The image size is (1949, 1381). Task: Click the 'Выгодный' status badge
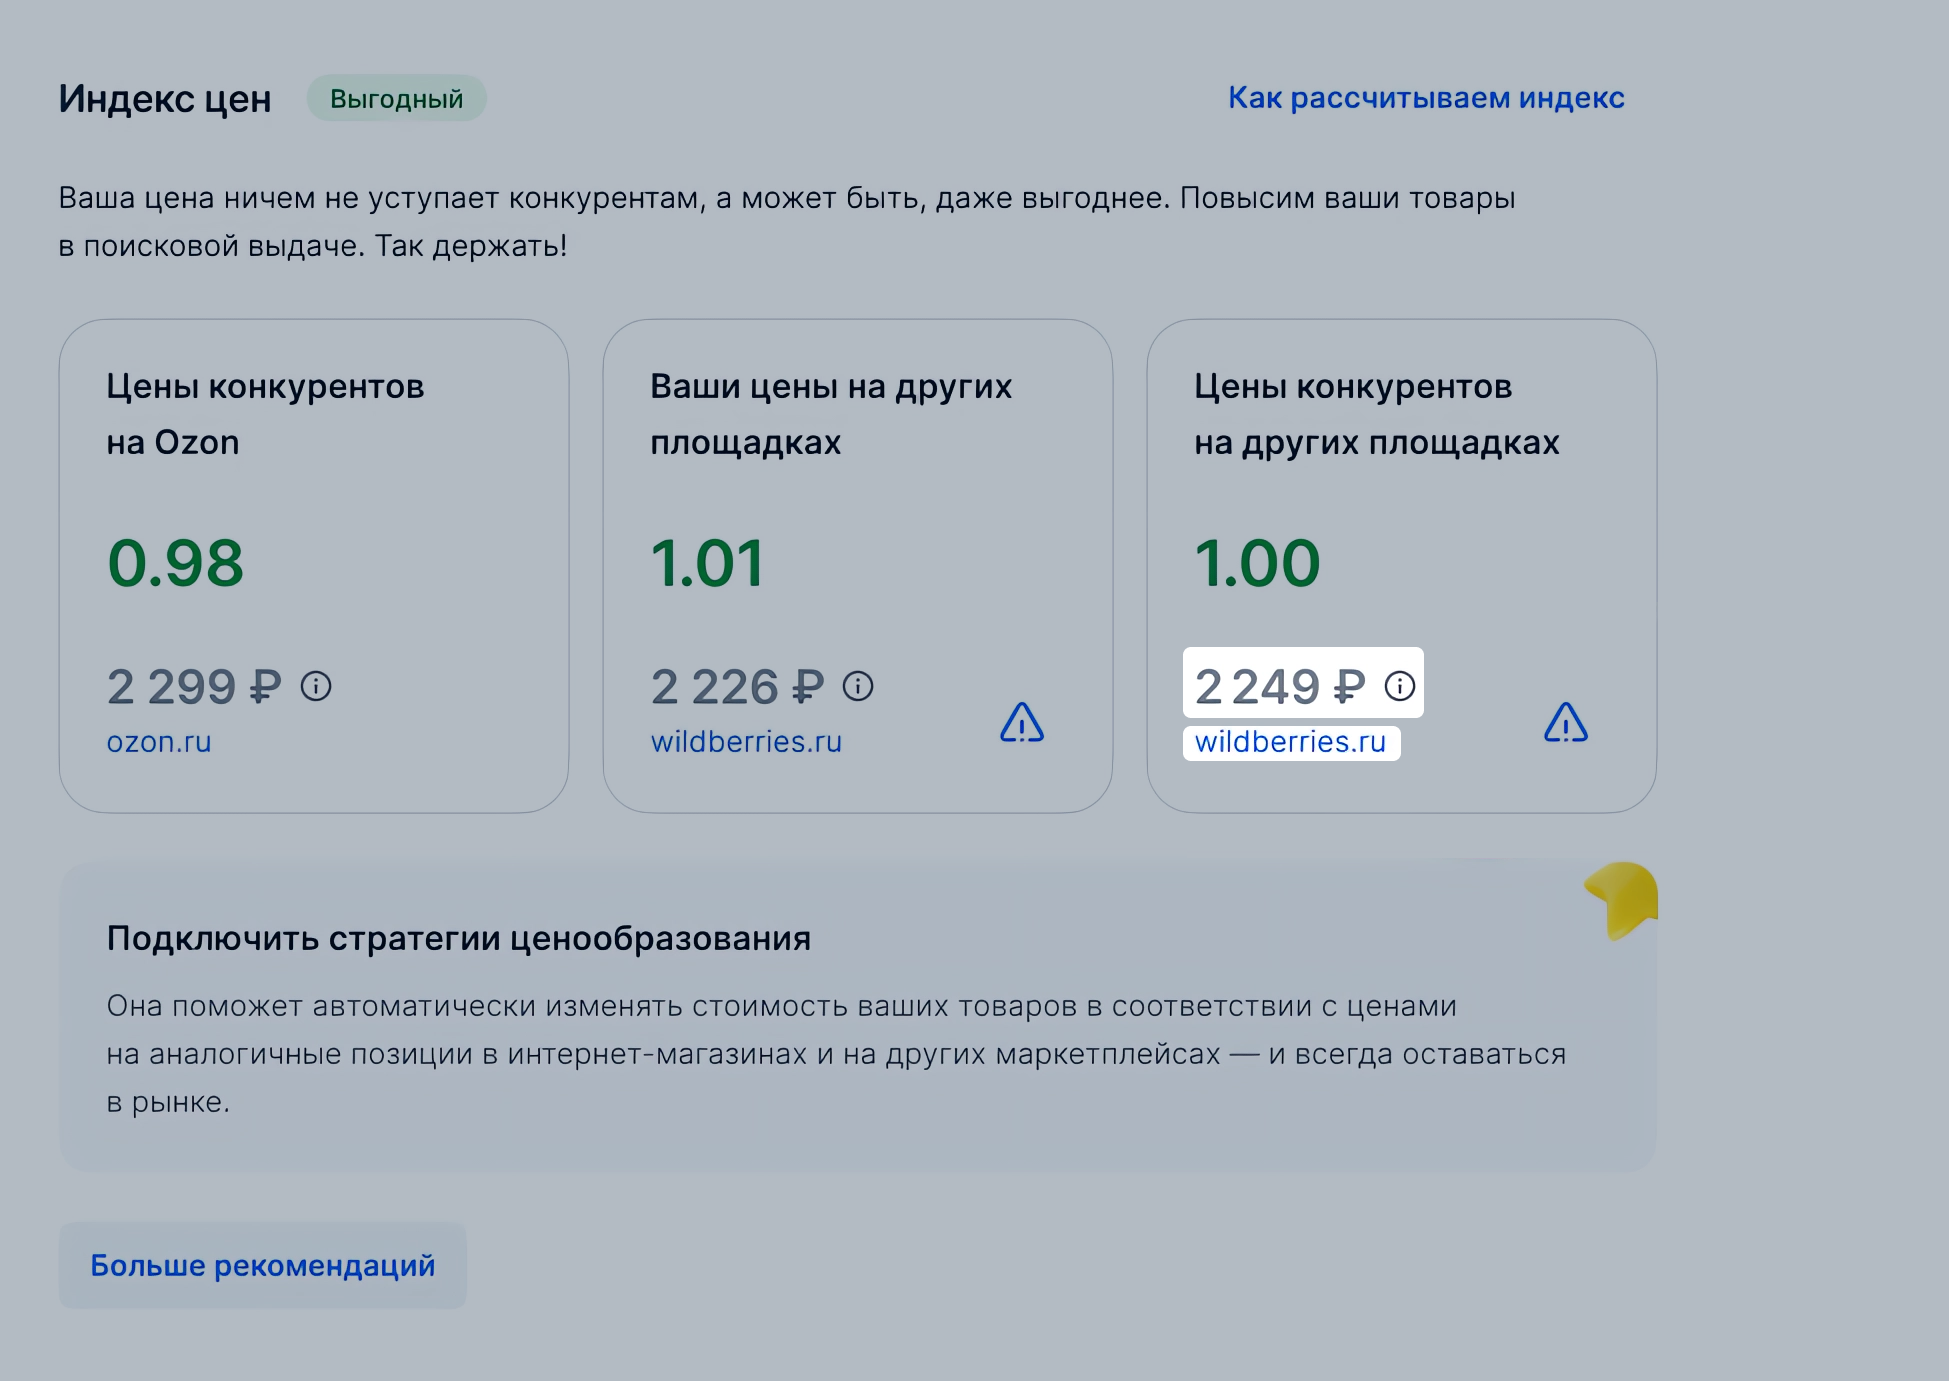(396, 99)
